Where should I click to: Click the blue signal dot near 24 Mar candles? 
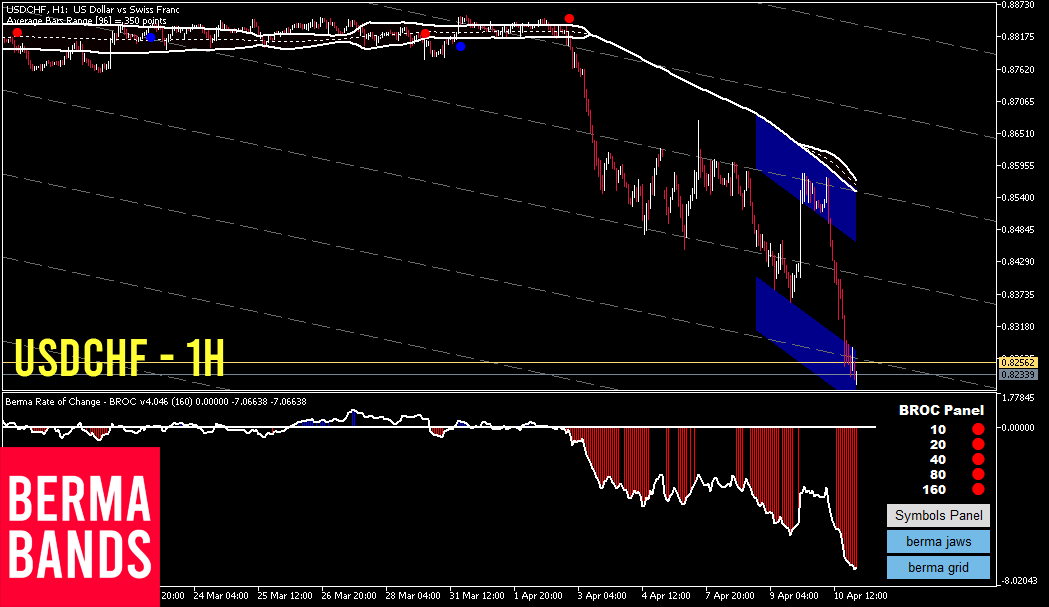pos(151,37)
